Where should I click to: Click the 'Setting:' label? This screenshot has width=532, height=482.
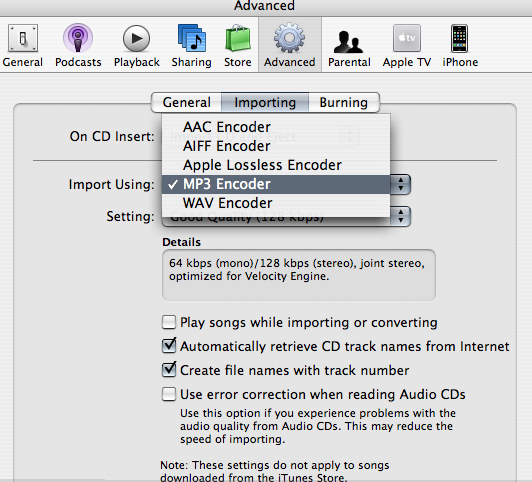point(131,216)
